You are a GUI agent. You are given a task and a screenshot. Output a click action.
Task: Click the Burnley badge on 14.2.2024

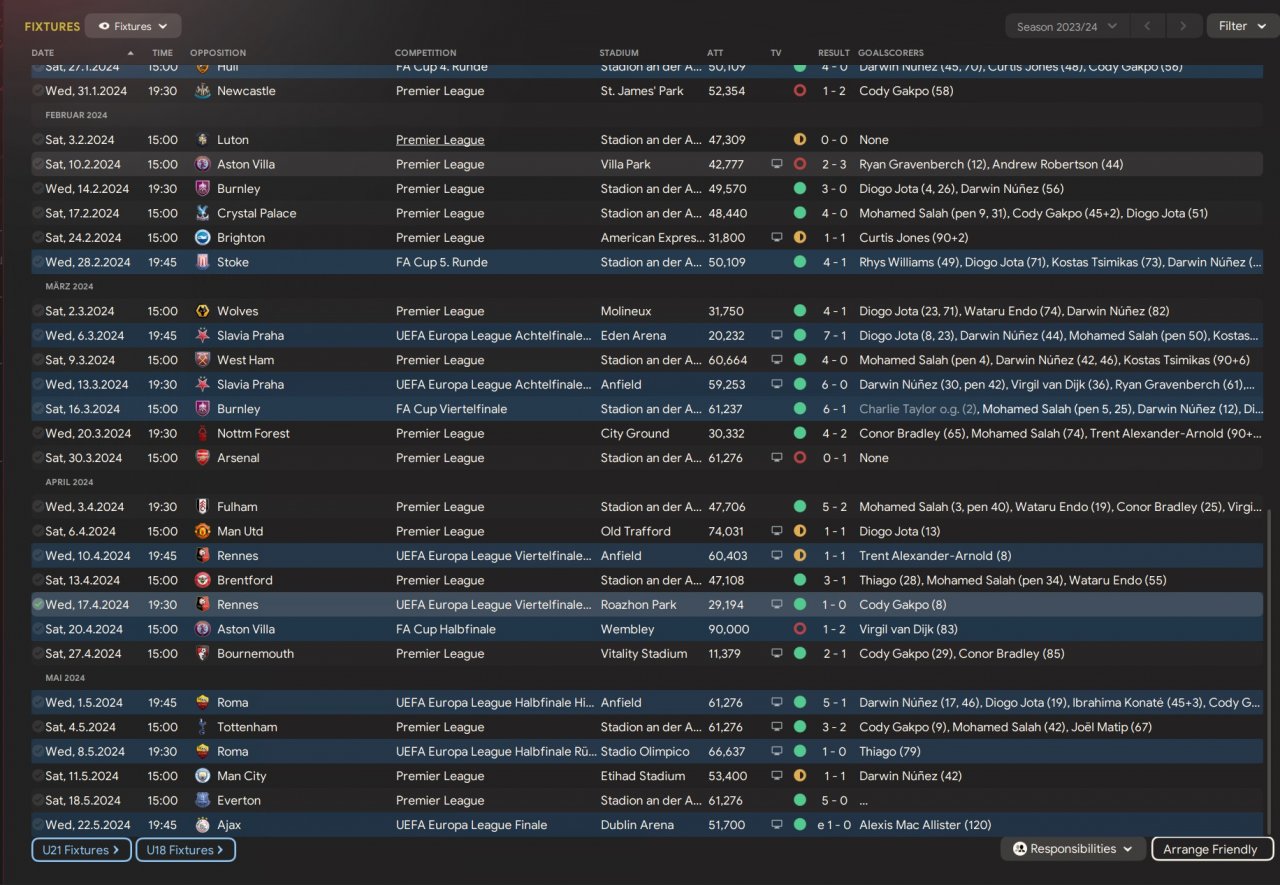pyautogui.click(x=202, y=189)
